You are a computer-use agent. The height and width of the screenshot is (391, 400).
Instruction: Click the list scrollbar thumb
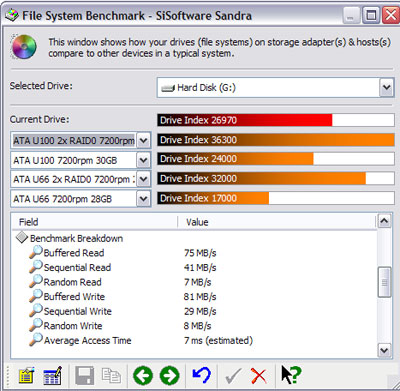(384, 282)
